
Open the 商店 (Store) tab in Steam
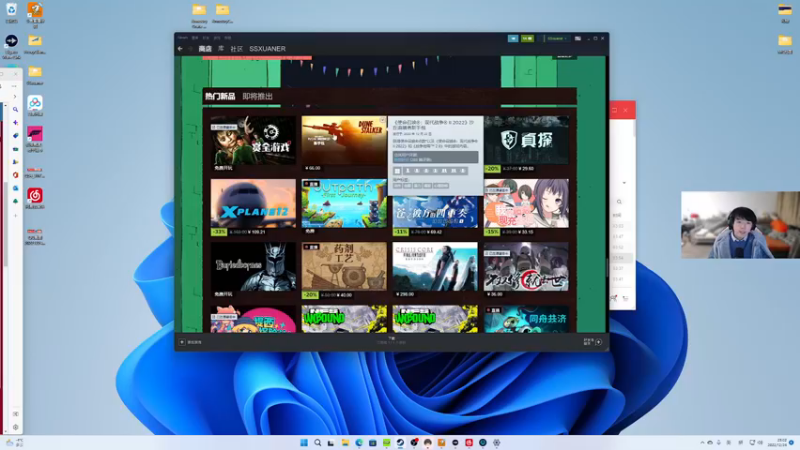click(x=205, y=49)
